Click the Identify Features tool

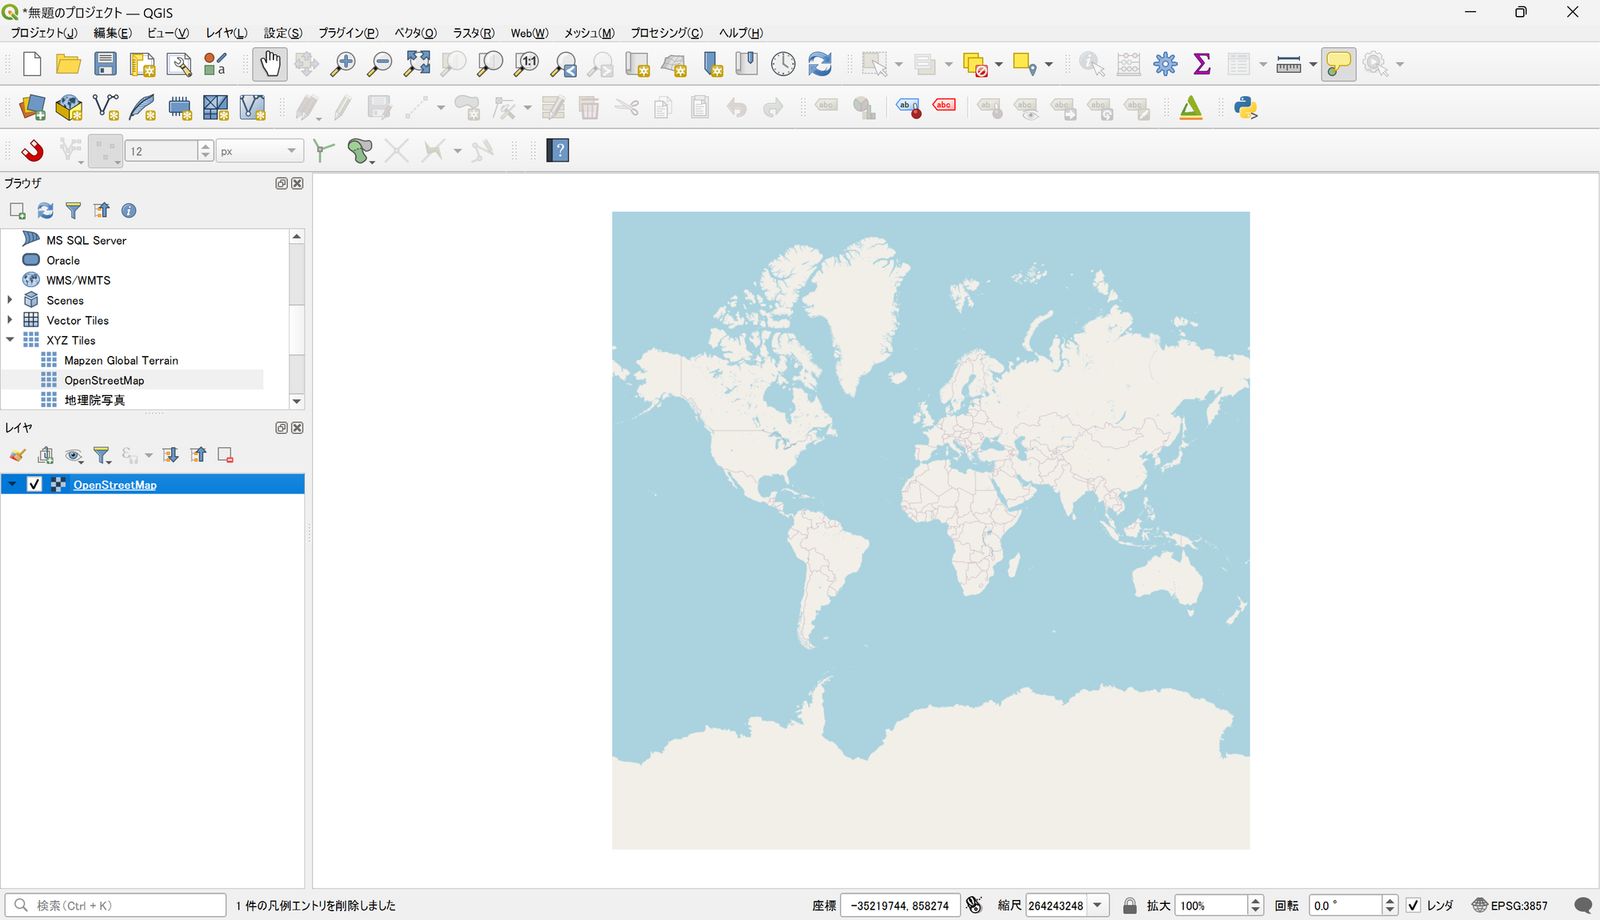(1091, 64)
